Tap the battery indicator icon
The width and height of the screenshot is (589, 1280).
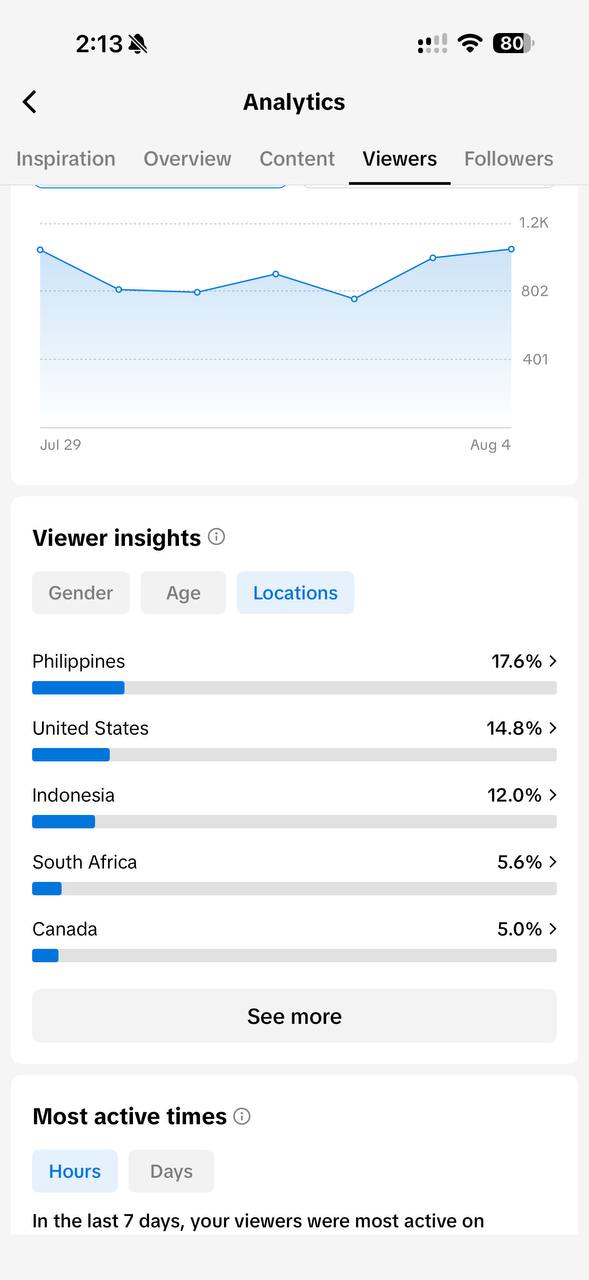click(x=513, y=43)
